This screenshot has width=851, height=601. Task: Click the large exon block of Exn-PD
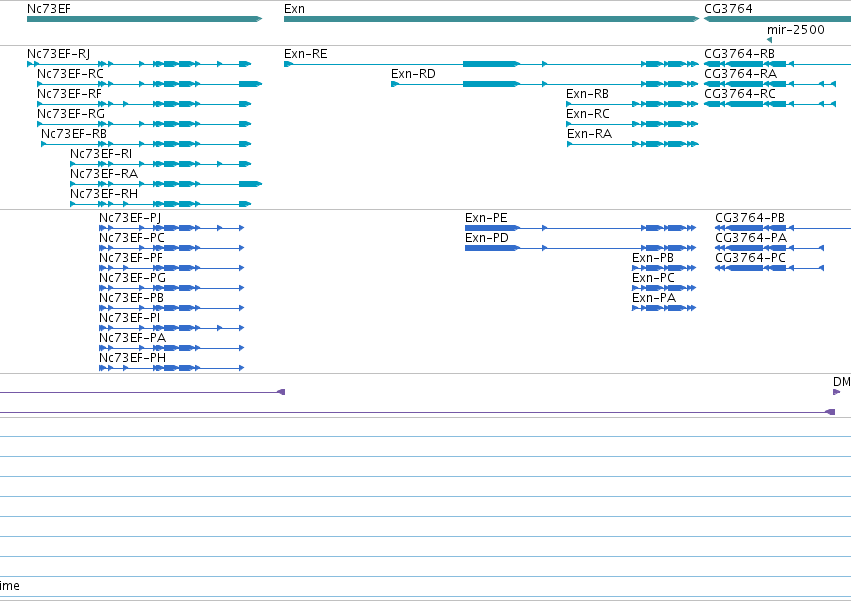click(x=493, y=248)
